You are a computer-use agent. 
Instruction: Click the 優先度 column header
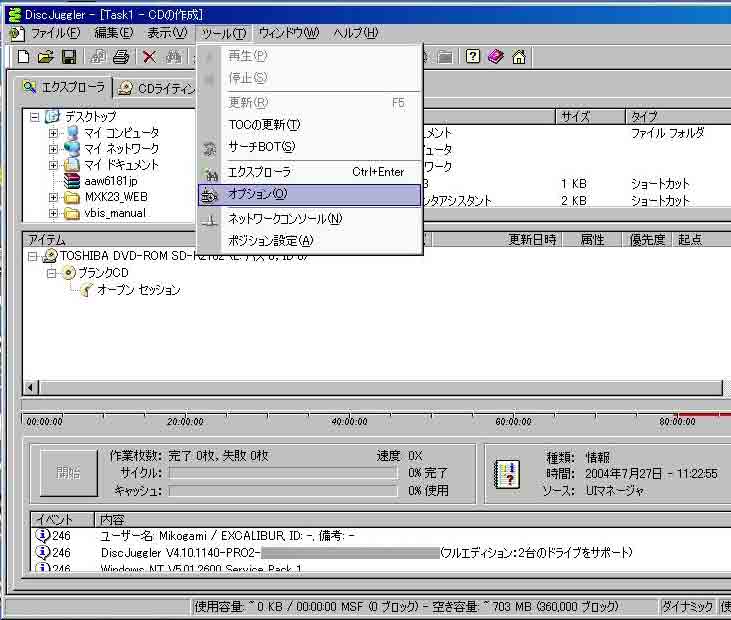(647, 240)
